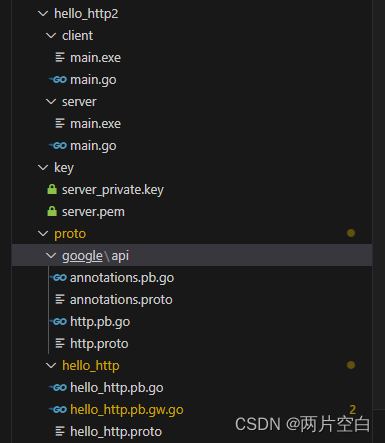
Task: Collapse the hello_http2 folder chevron
Action: coord(43,14)
